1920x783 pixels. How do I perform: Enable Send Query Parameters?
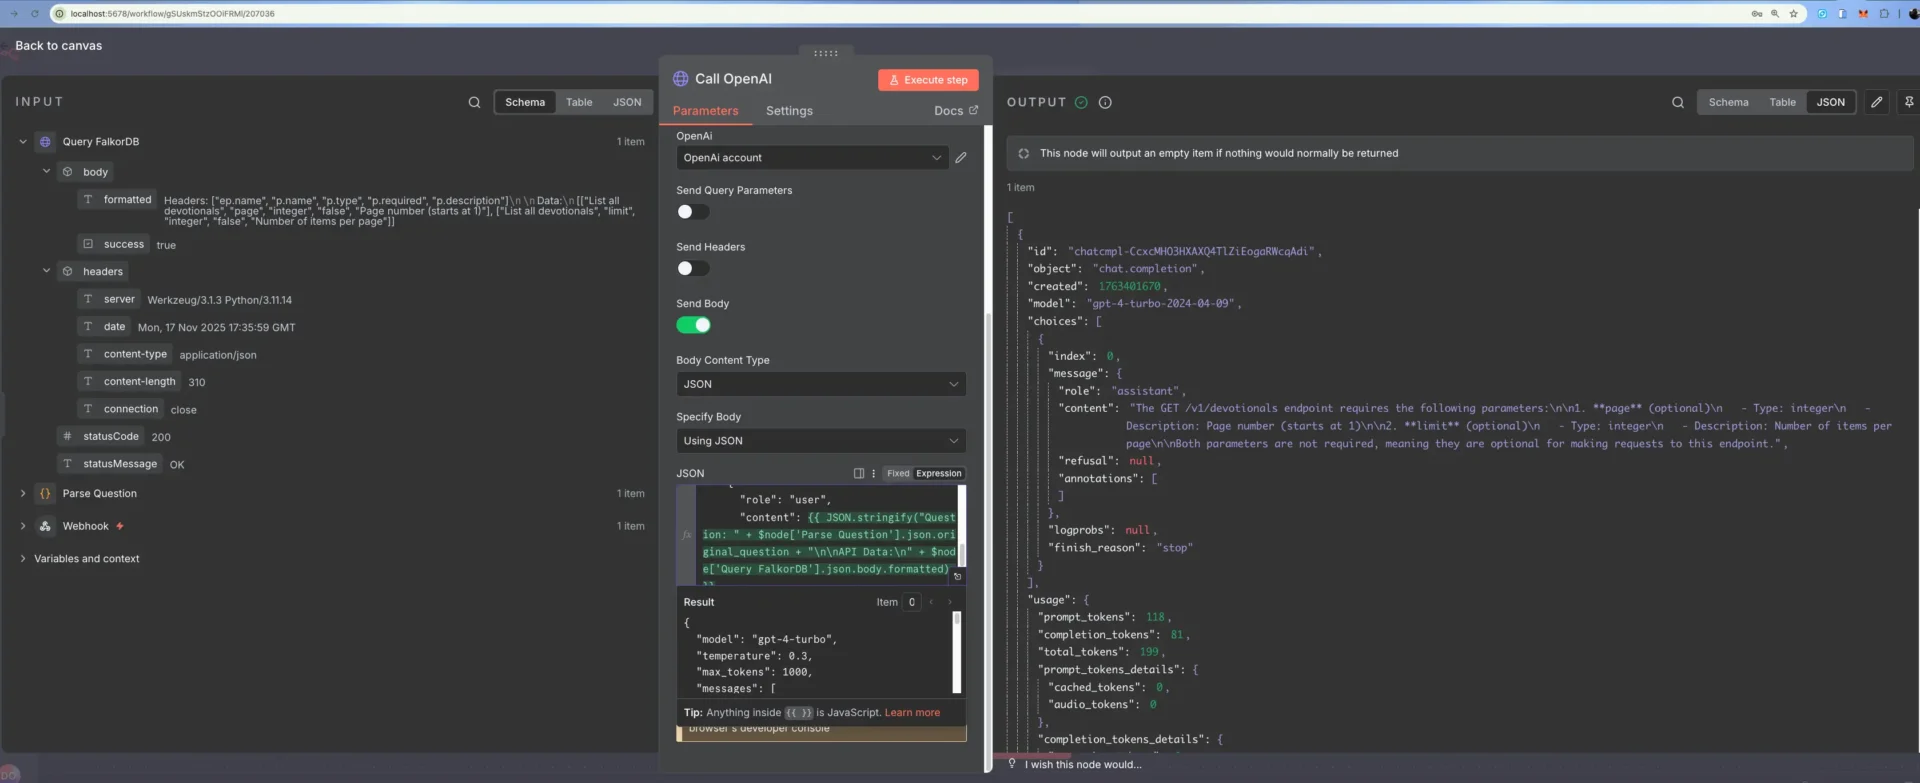pos(693,212)
